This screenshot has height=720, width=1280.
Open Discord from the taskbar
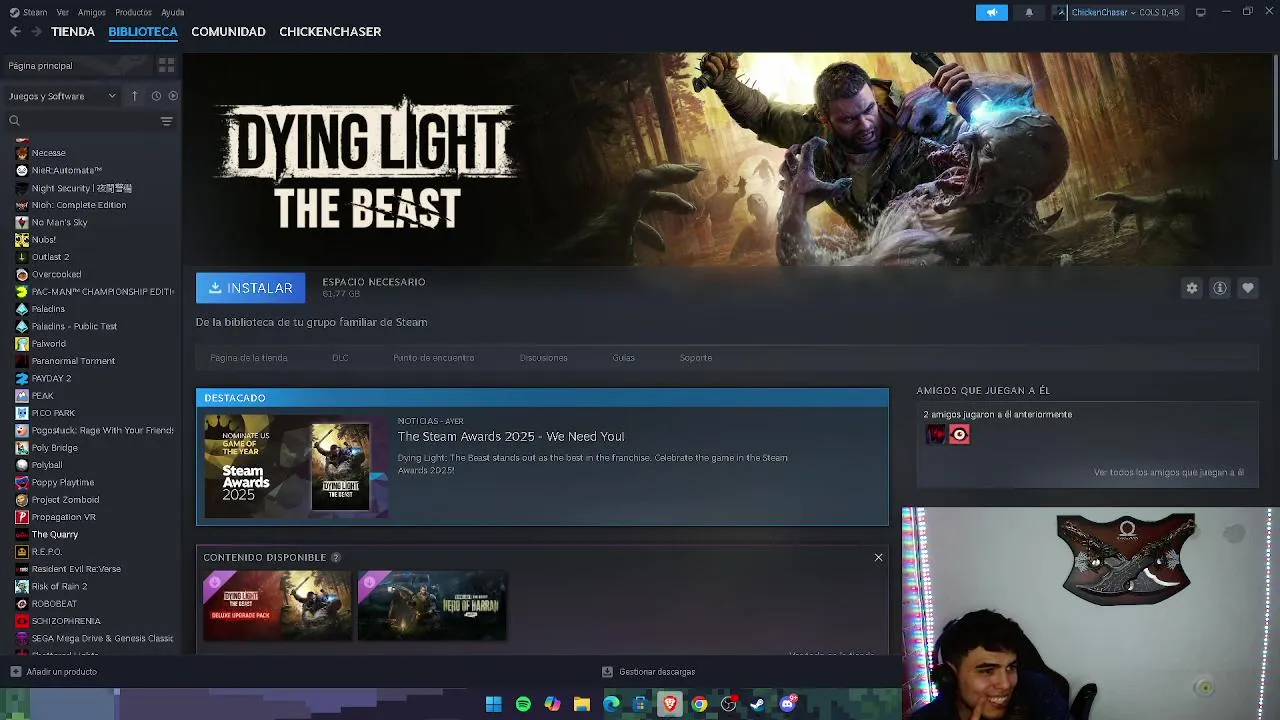pyautogui.click(x=787, y=704)
